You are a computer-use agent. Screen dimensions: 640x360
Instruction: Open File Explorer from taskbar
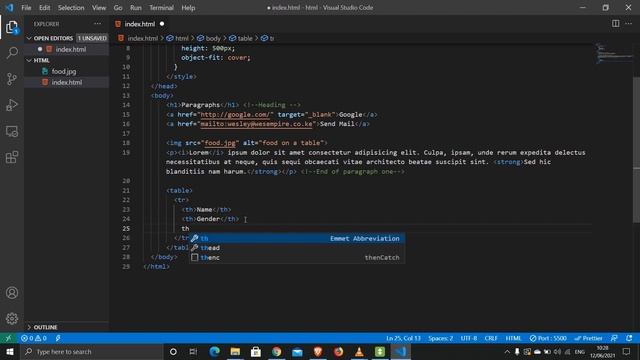tap(235, 351)
